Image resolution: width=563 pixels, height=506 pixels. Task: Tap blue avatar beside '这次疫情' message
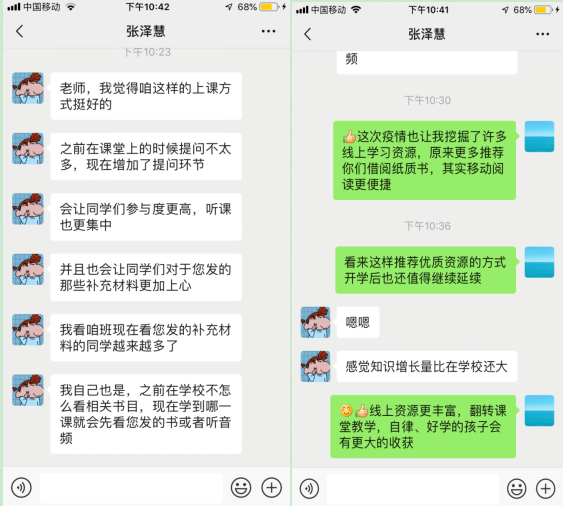click(539, 136)
